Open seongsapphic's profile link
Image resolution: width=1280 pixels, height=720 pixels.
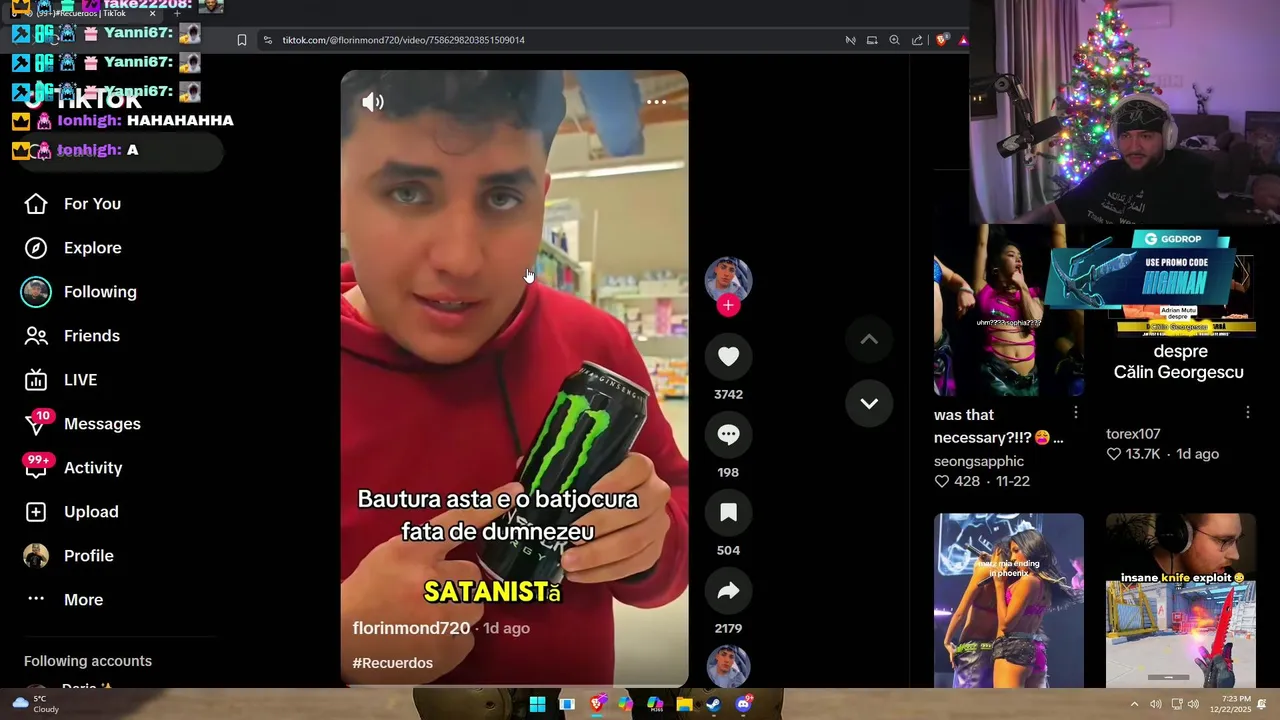(x=979, y=461)
